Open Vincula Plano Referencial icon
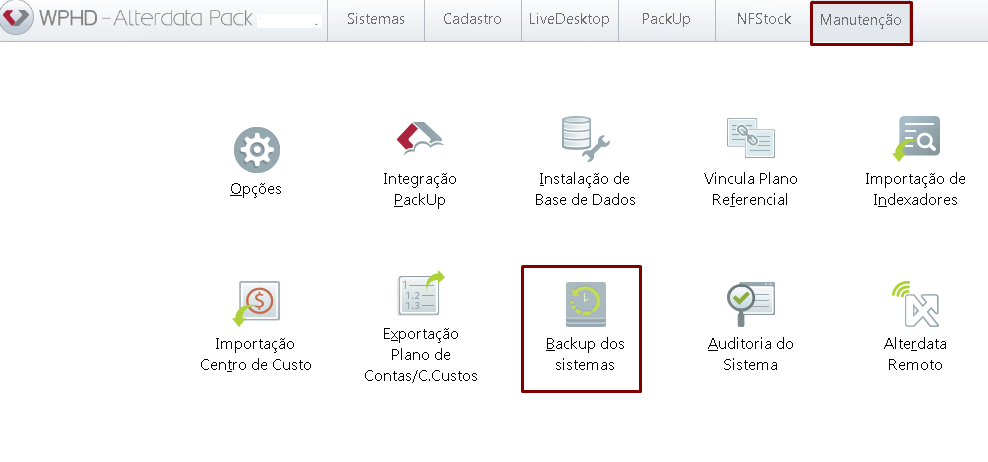The height and width of the screenshot is (462, 988). click(750, 137)
